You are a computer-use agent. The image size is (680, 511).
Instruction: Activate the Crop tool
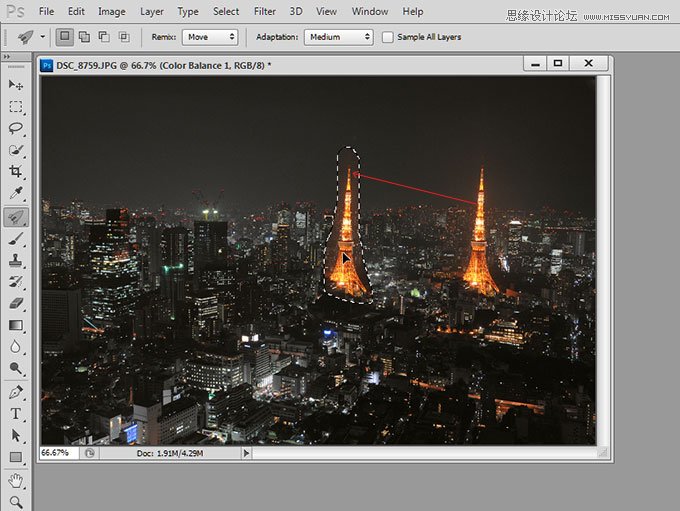coord(16,172)
